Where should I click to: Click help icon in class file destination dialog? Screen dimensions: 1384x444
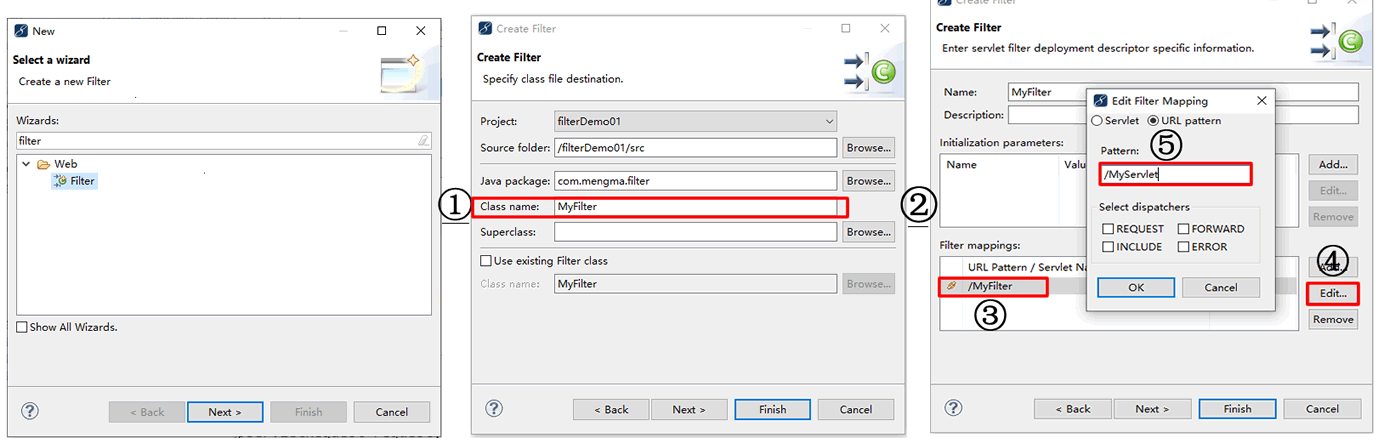(493, 408)
